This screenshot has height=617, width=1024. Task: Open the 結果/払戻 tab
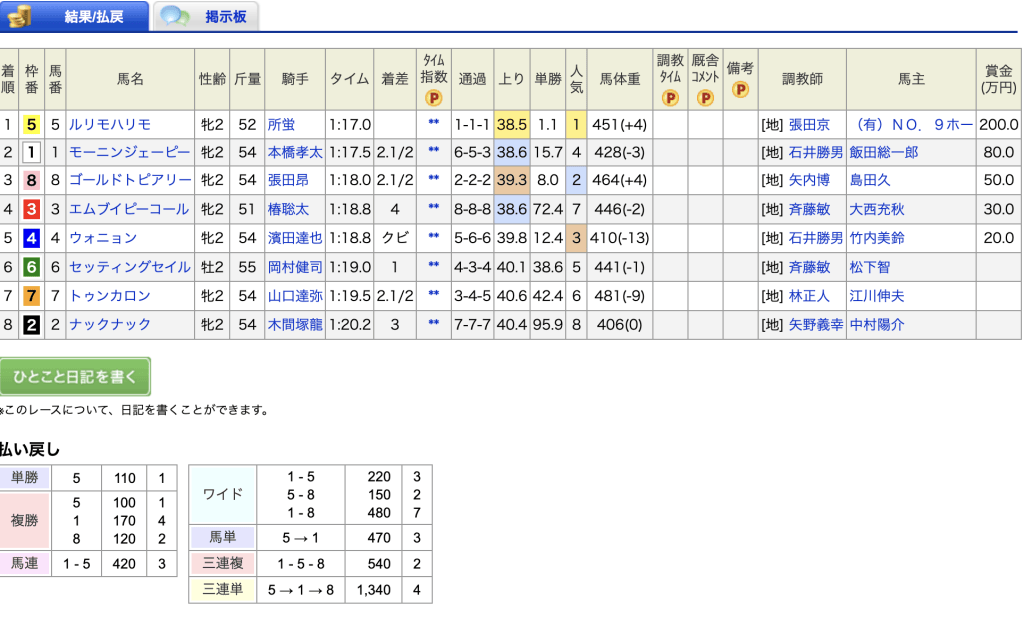pyautogui.click(x=74, y=16)
